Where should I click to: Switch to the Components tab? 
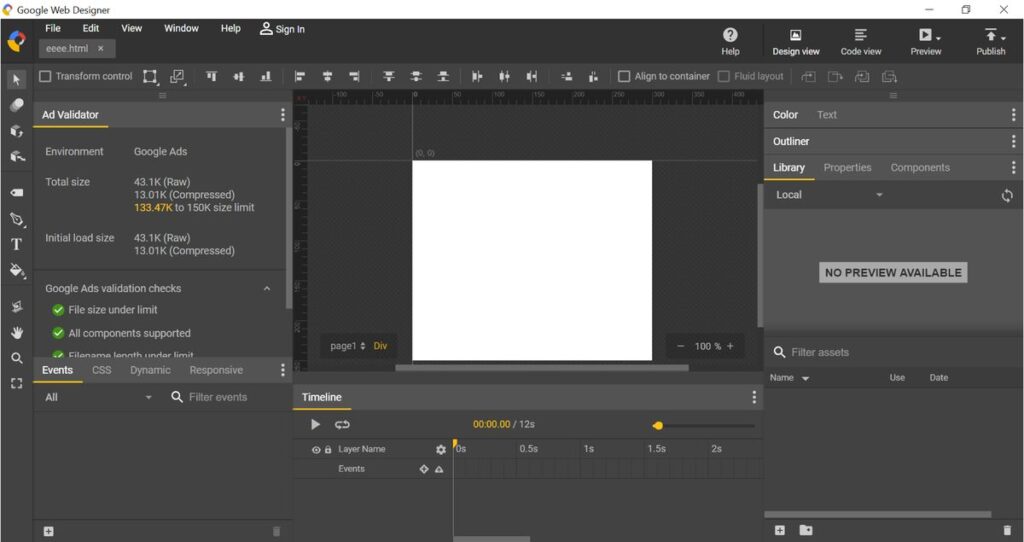(920, 168)
